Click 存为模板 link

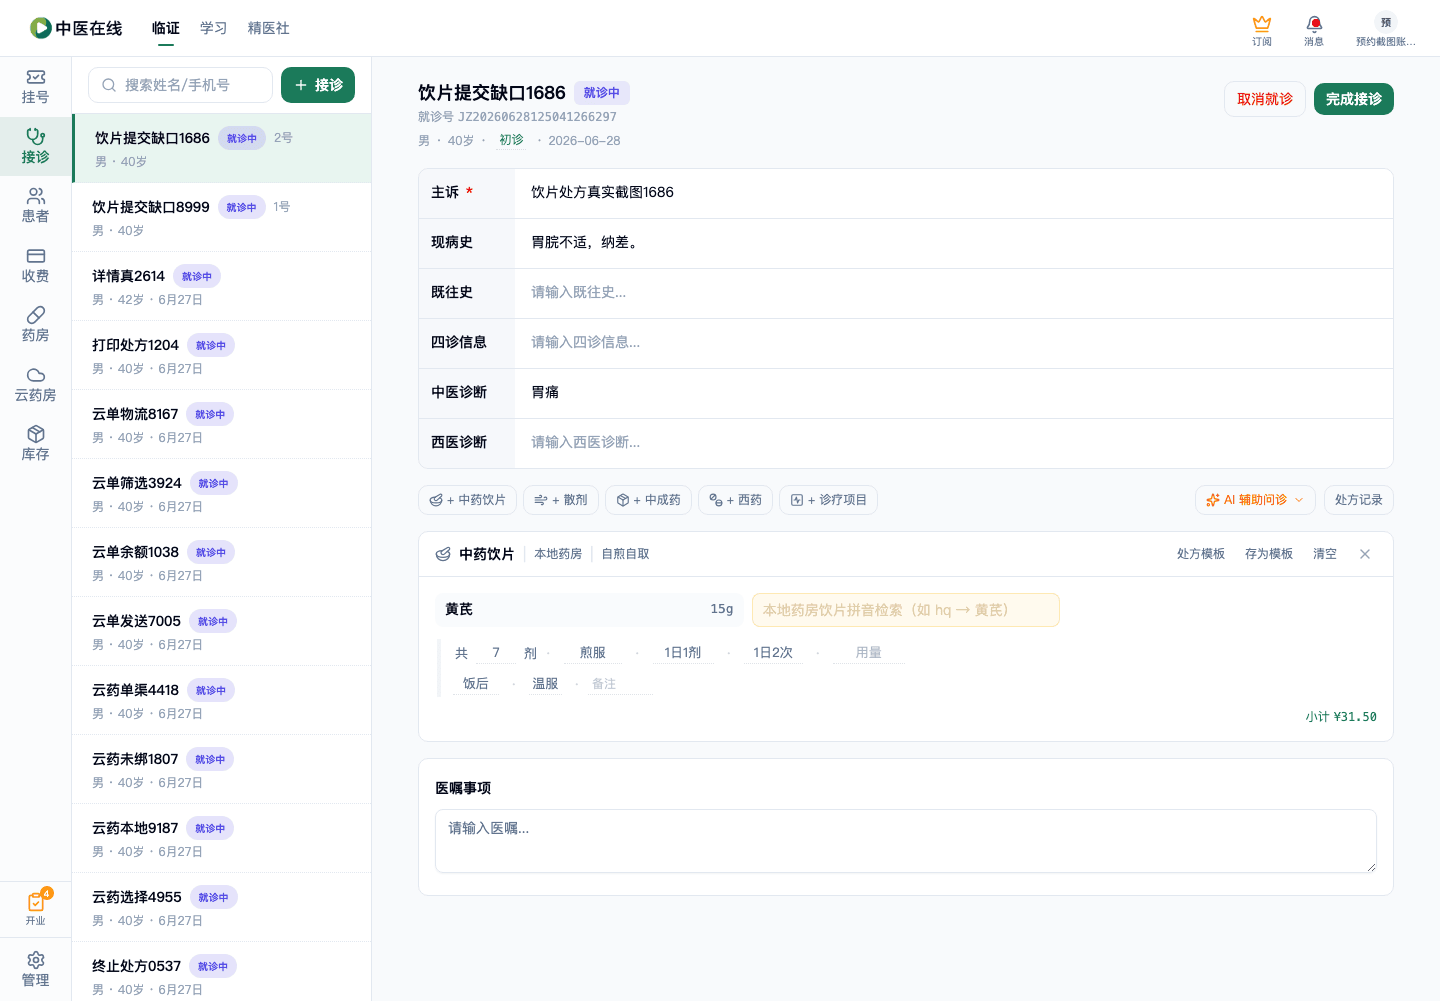click(x=1268, y=554)
